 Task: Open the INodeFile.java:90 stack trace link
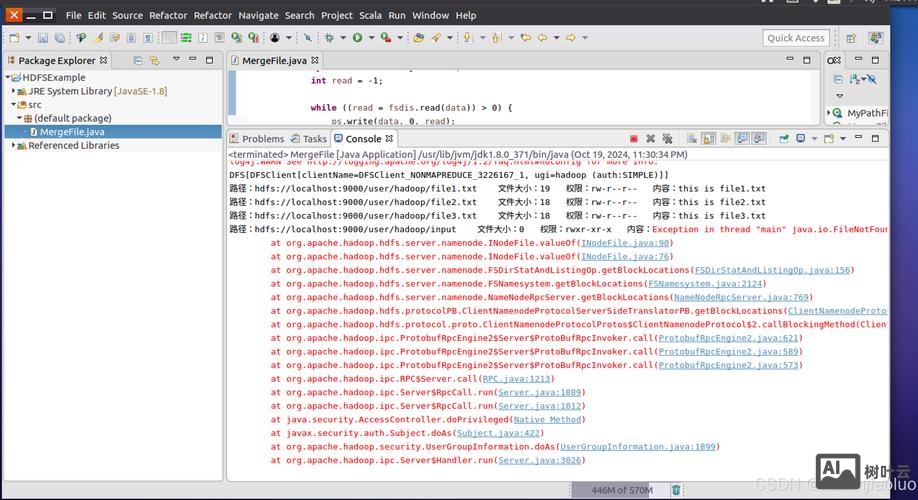[625, 243]
